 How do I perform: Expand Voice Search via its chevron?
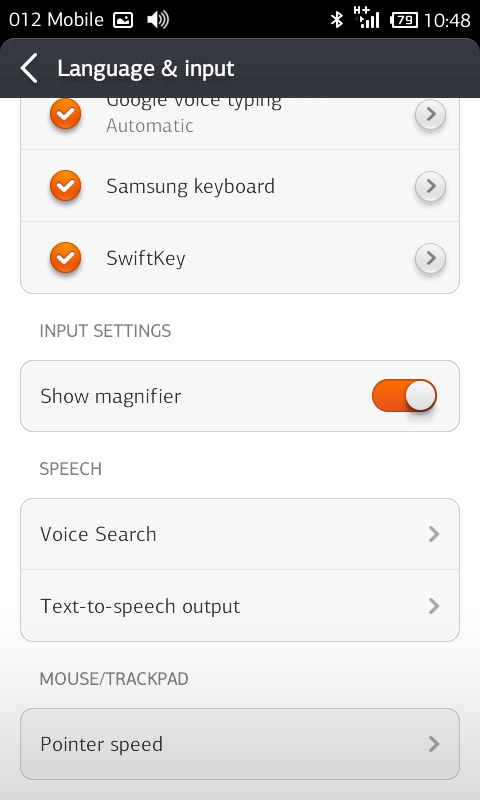coord(434,534)
